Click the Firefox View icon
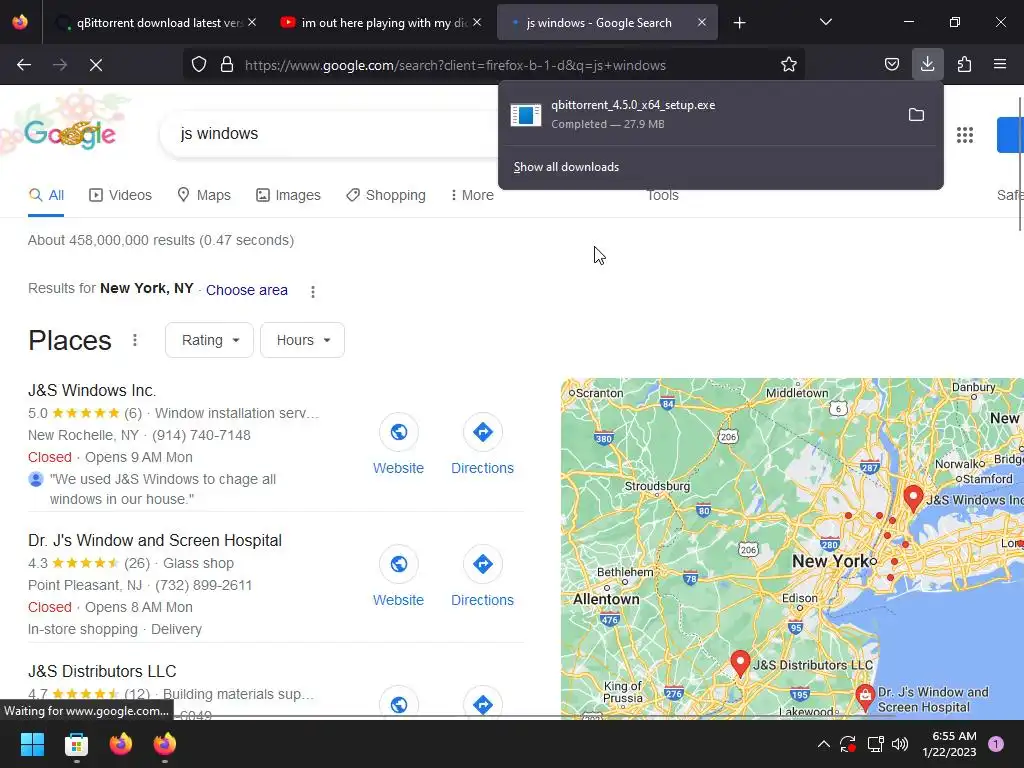 (x=20, y=22)
